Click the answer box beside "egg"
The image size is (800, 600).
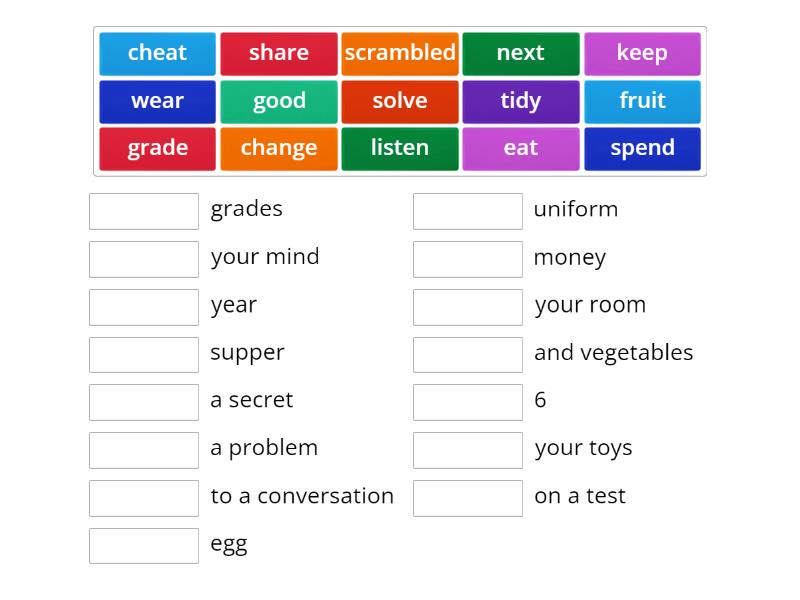[144, 545]
